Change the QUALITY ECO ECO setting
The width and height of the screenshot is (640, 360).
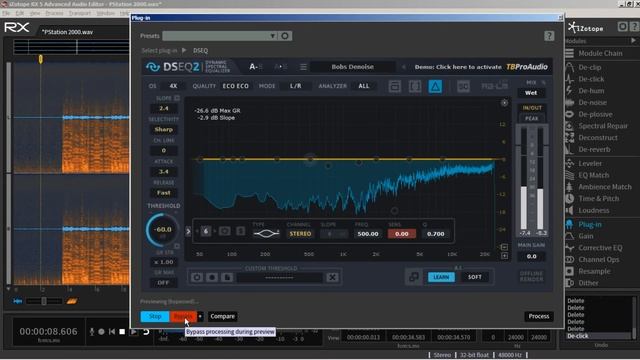(x=236, y=86)
